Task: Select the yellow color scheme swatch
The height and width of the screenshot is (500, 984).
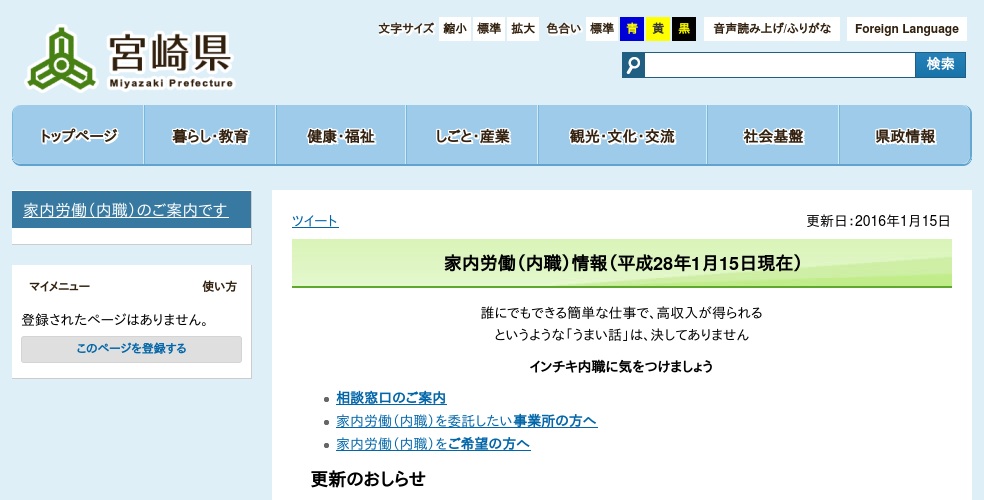Action: point(658,29)
